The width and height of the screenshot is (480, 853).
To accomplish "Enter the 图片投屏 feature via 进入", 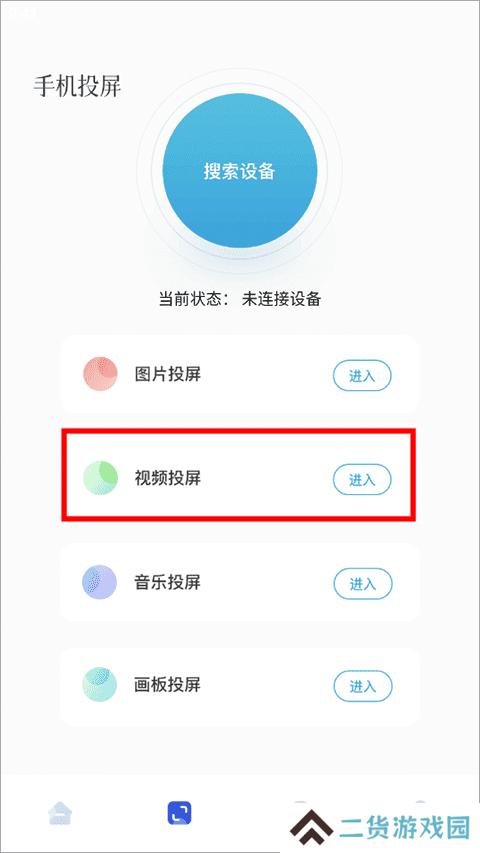I will [362, 375].
